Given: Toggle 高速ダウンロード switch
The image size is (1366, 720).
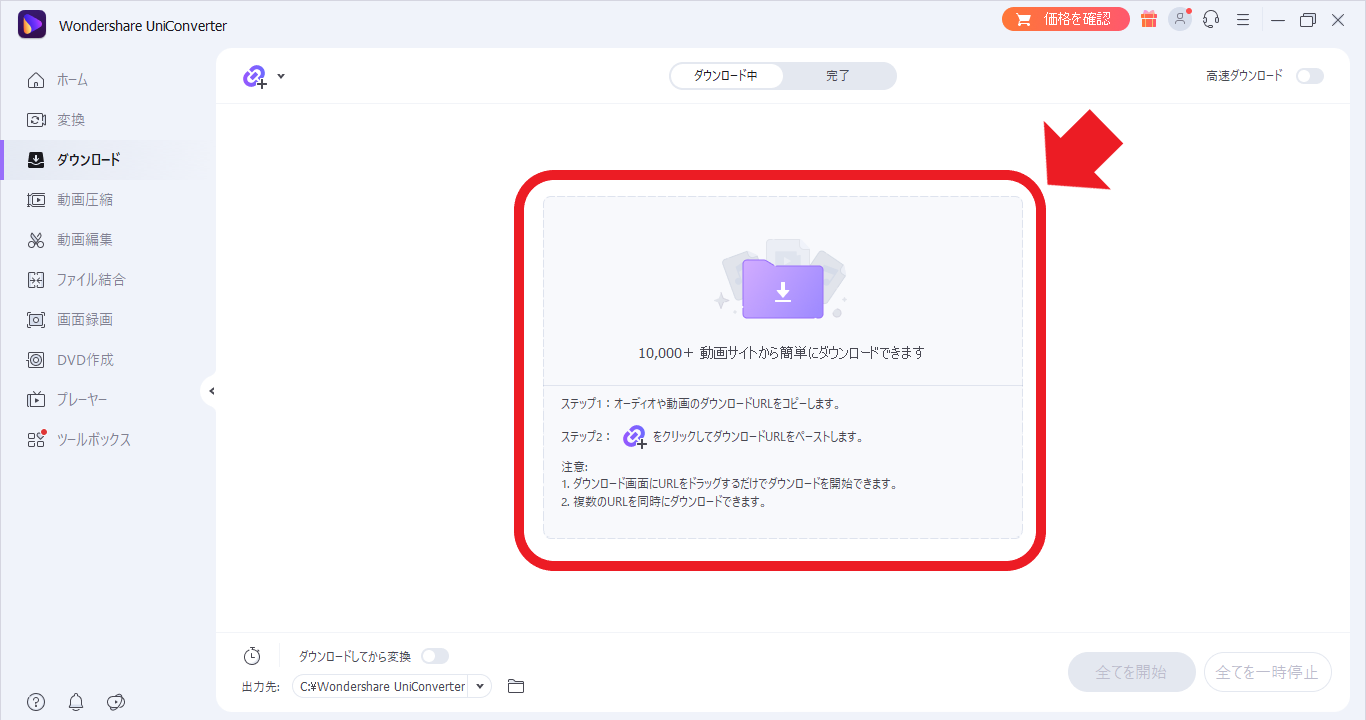Looking at the screenshot, I should [1309, 76].
